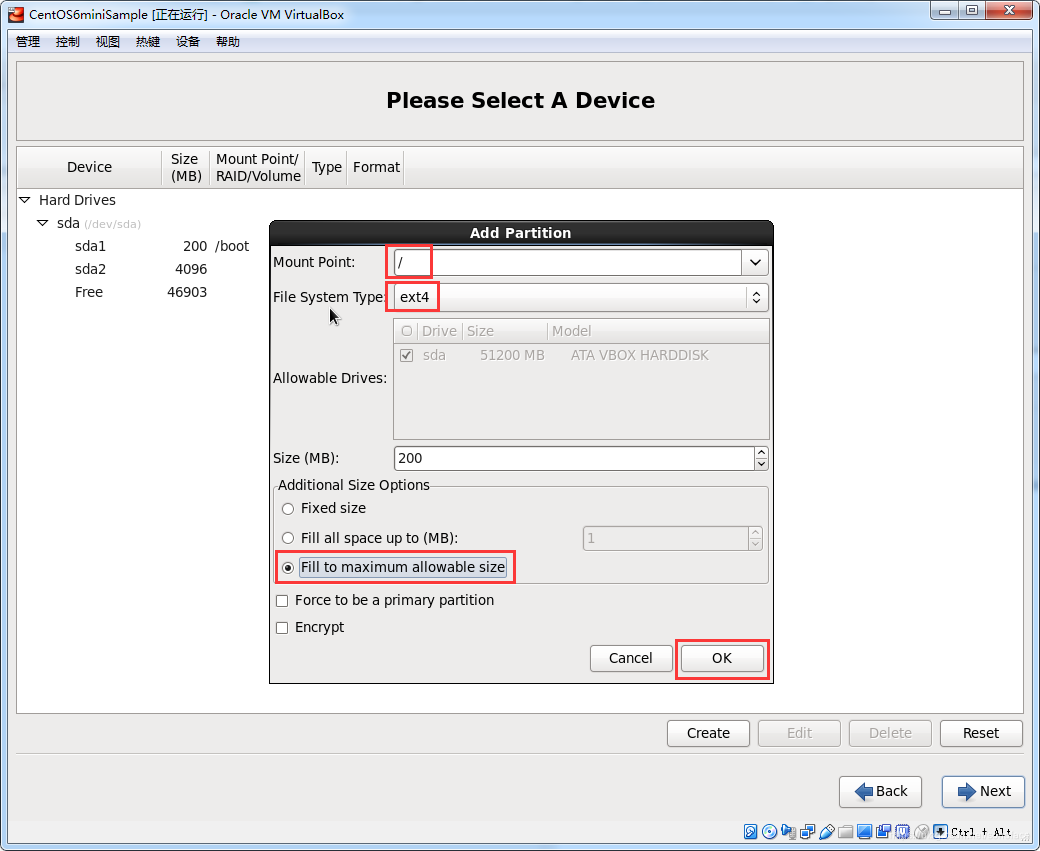Click the Type column header
This screenshot has width=1040, height=851.
(x=326, y=167)
